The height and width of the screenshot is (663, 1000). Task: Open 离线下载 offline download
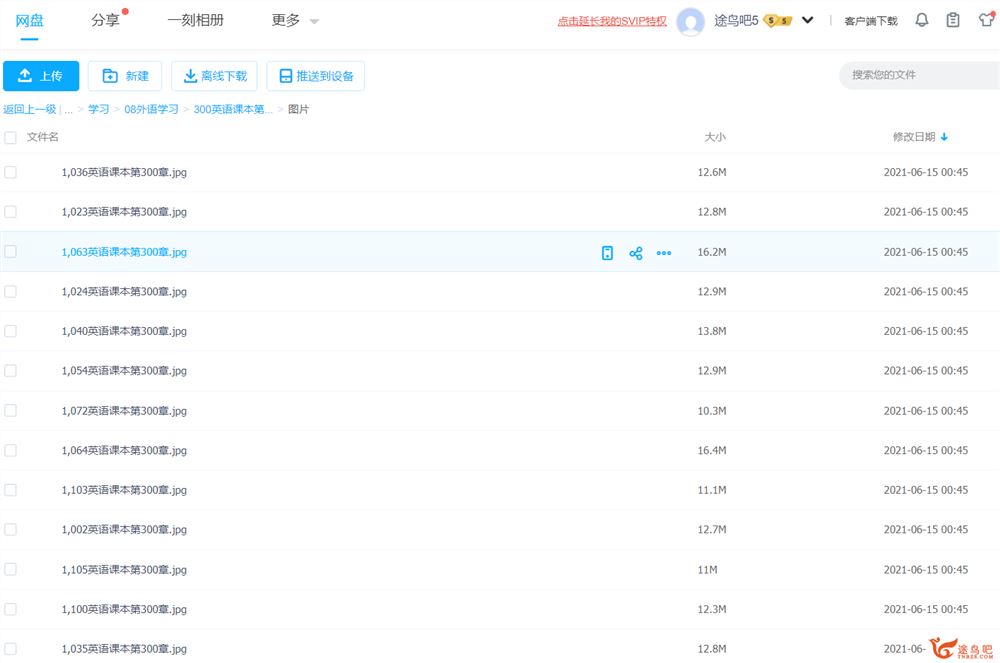214,76
